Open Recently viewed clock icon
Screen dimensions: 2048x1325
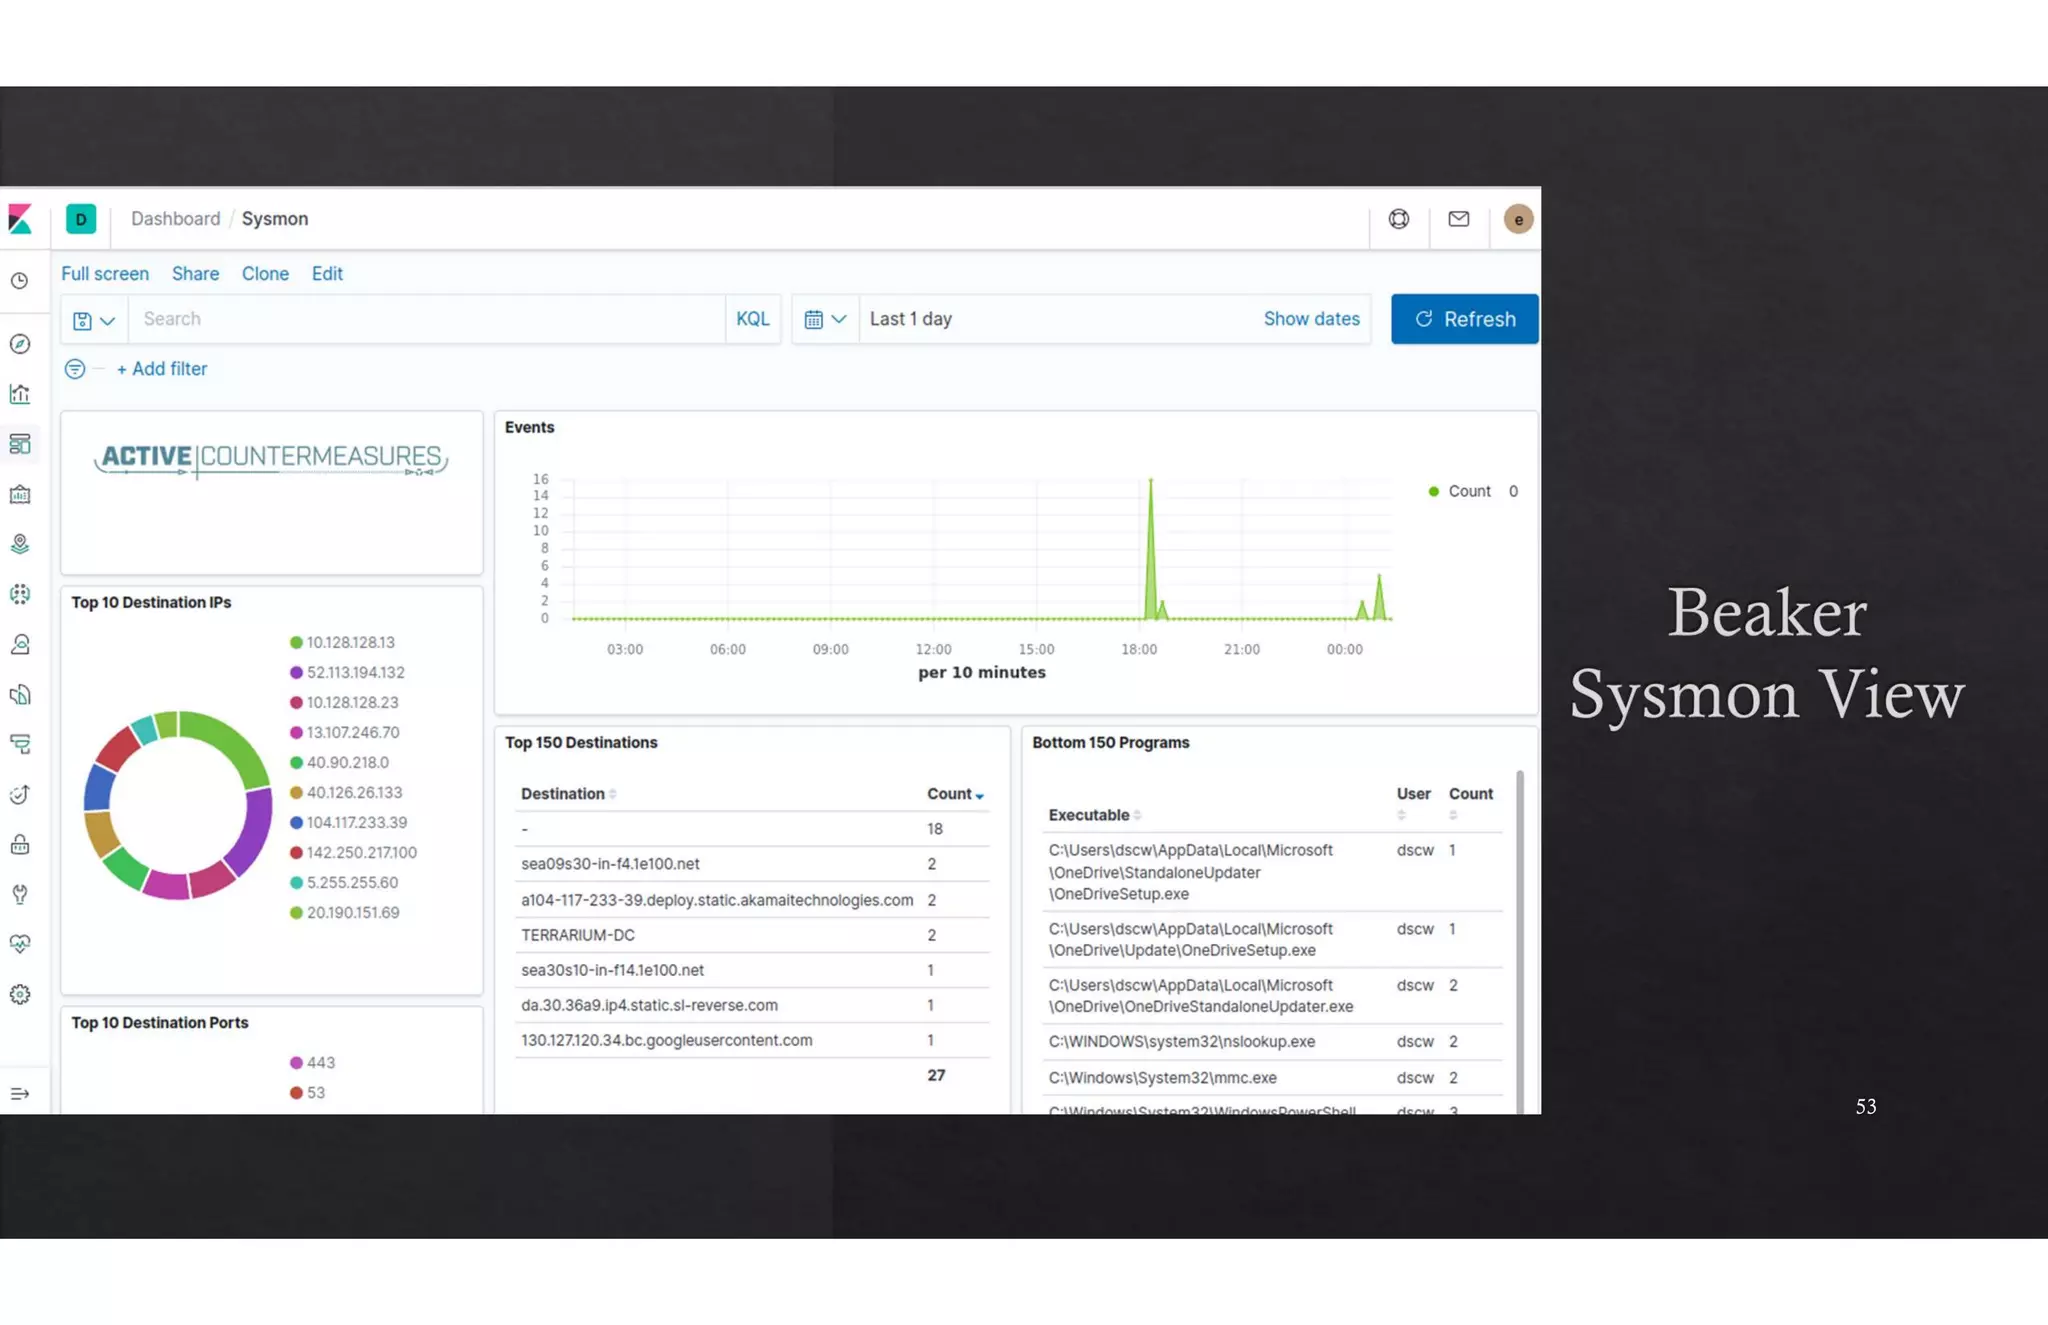click(20, 281)
